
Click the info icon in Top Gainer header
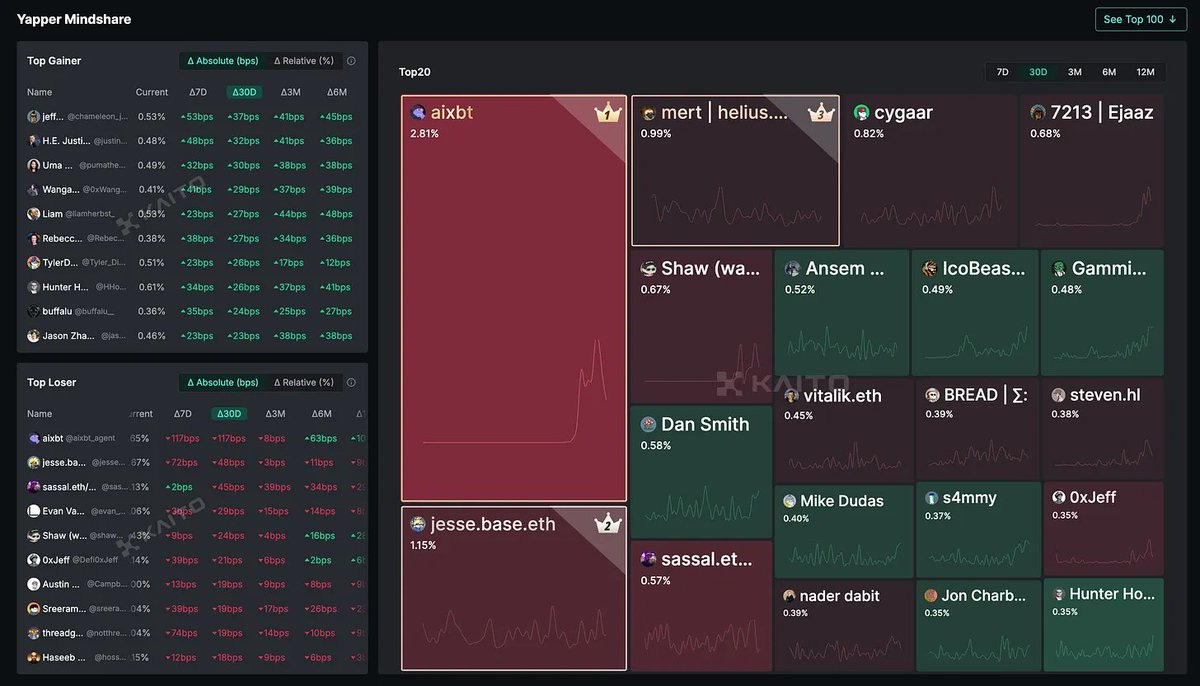[351, 61]
